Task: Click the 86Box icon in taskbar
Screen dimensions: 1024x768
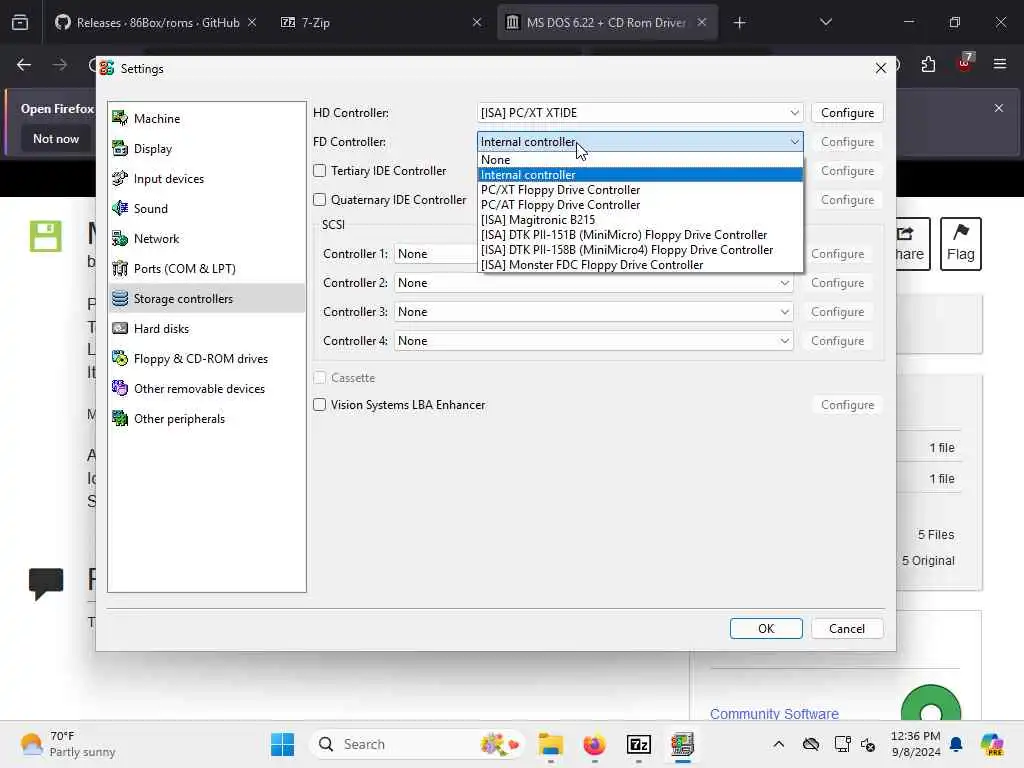Action: [682, 744]
